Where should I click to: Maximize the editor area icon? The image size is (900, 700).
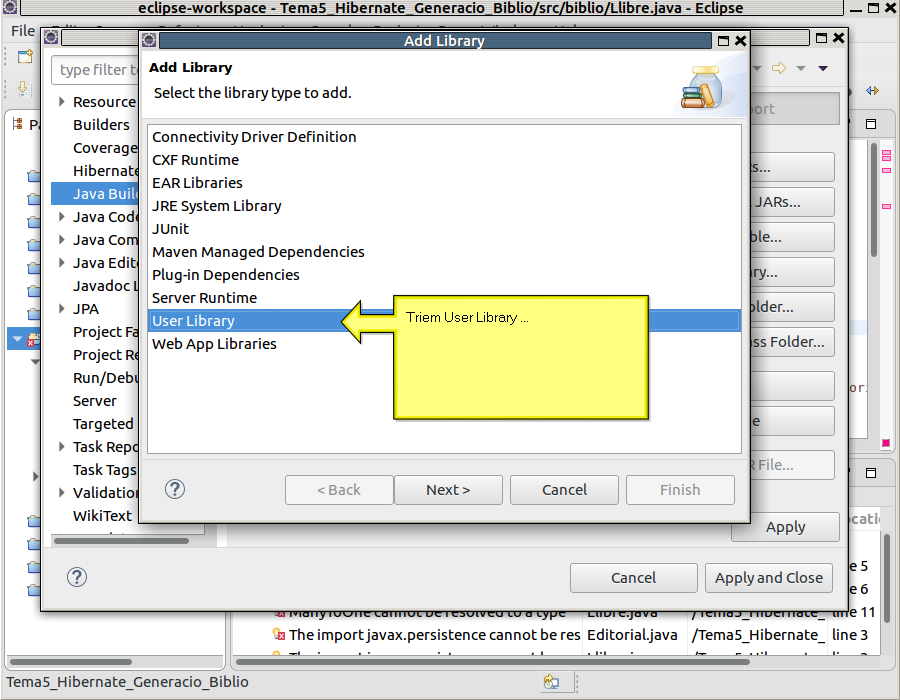(871, 124)
